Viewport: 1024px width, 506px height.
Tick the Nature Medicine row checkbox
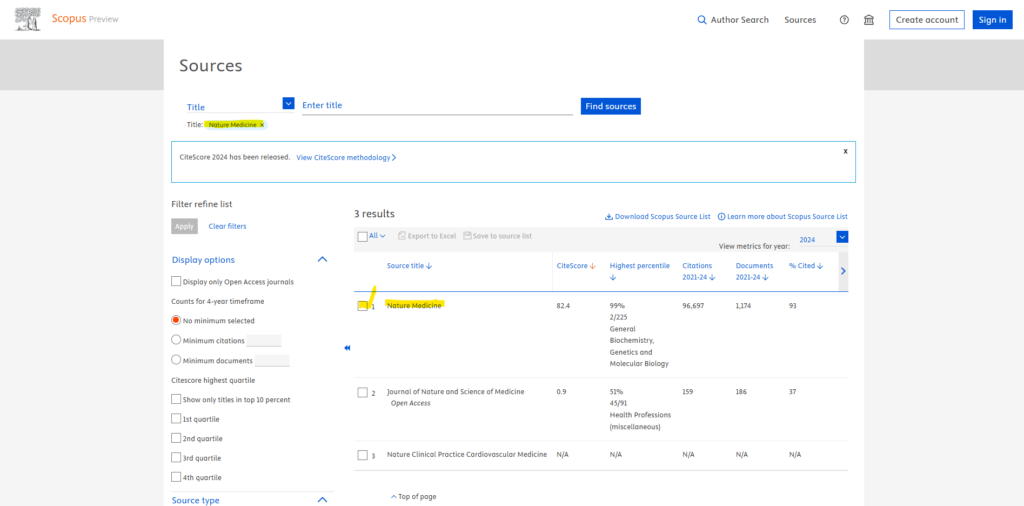click(362, 306)
